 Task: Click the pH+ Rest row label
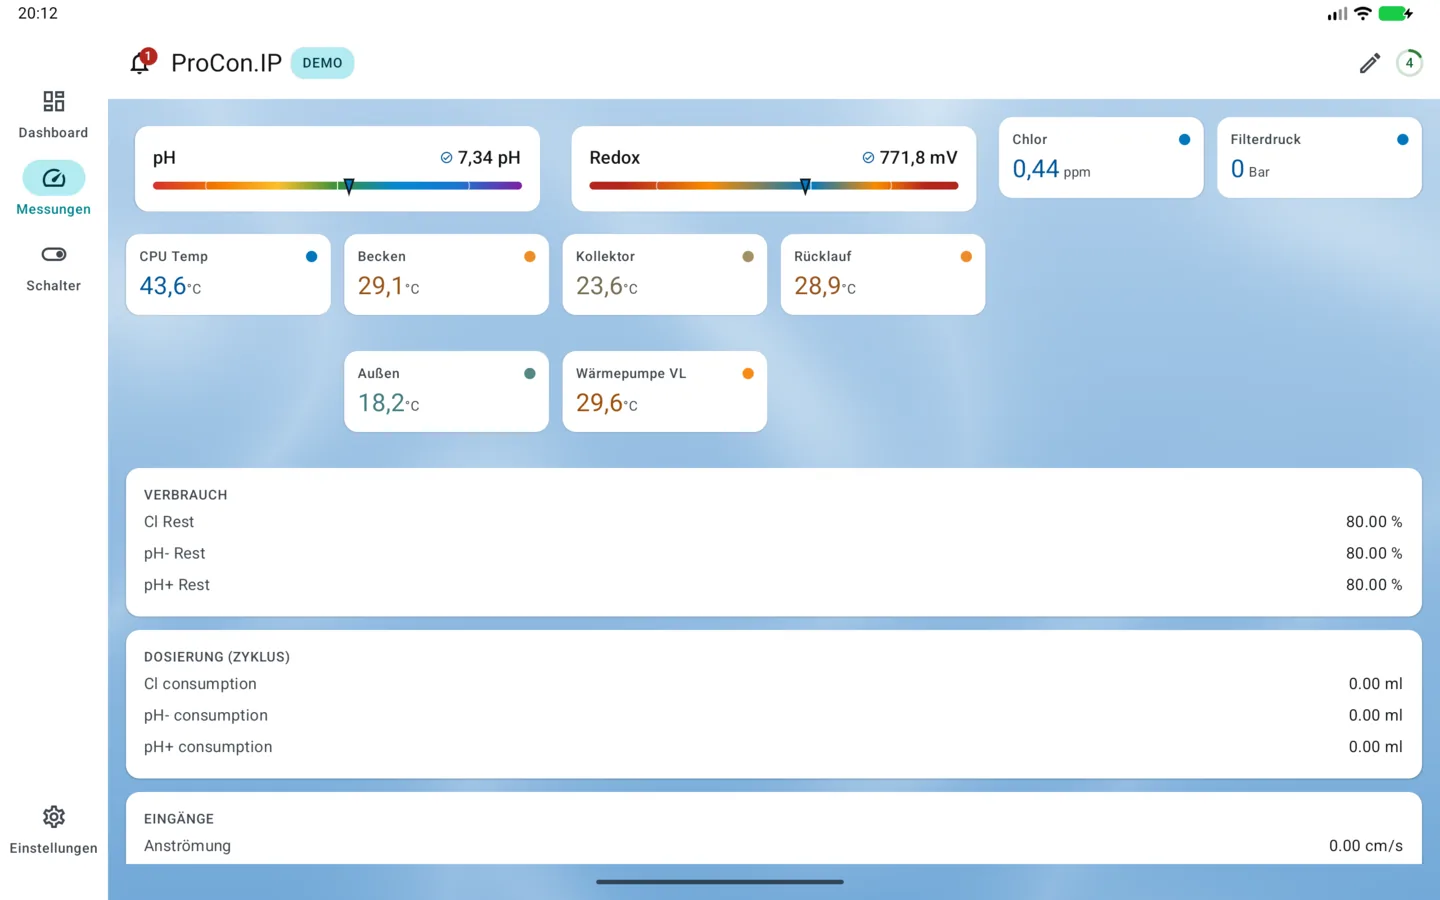177,585
